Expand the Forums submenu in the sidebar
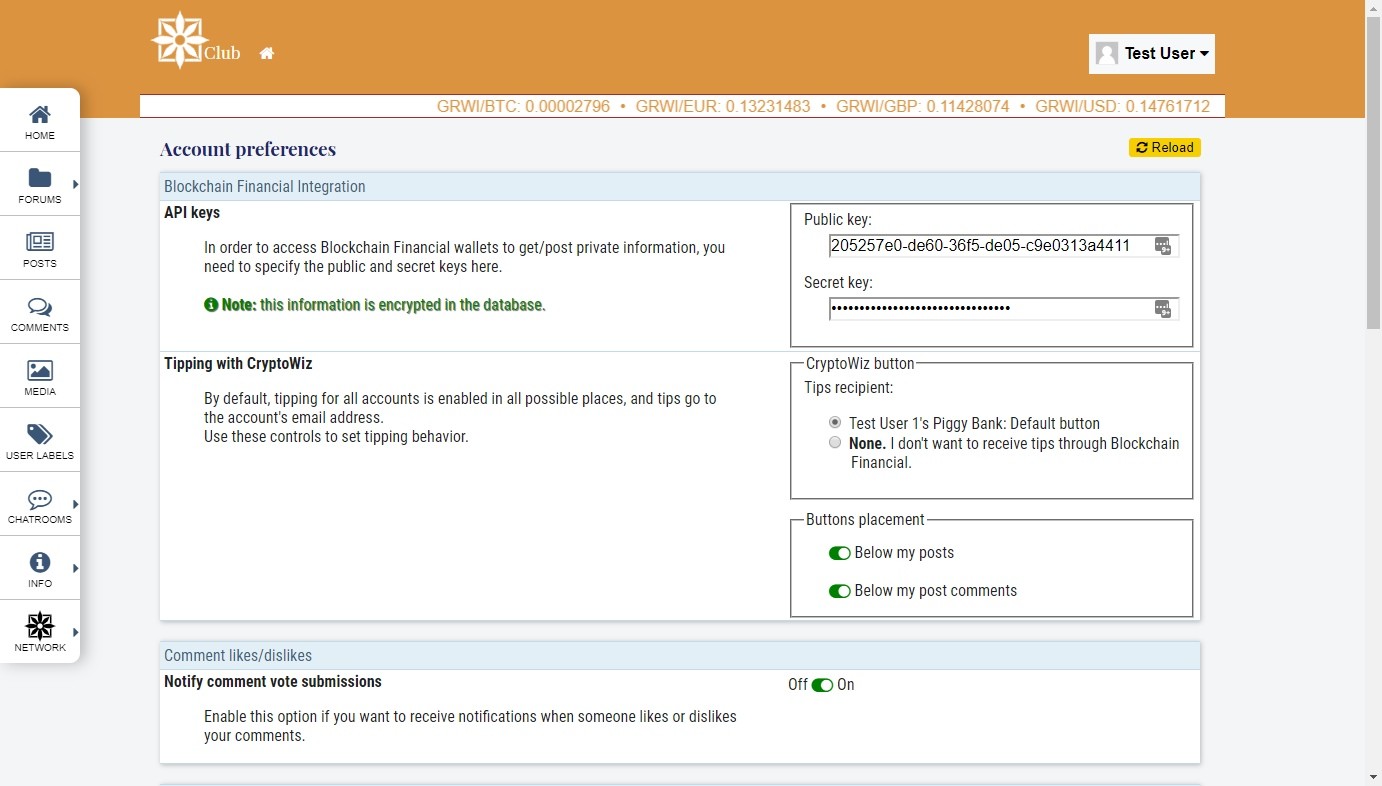The image size is (1382, 786). [x=75, y=184]
